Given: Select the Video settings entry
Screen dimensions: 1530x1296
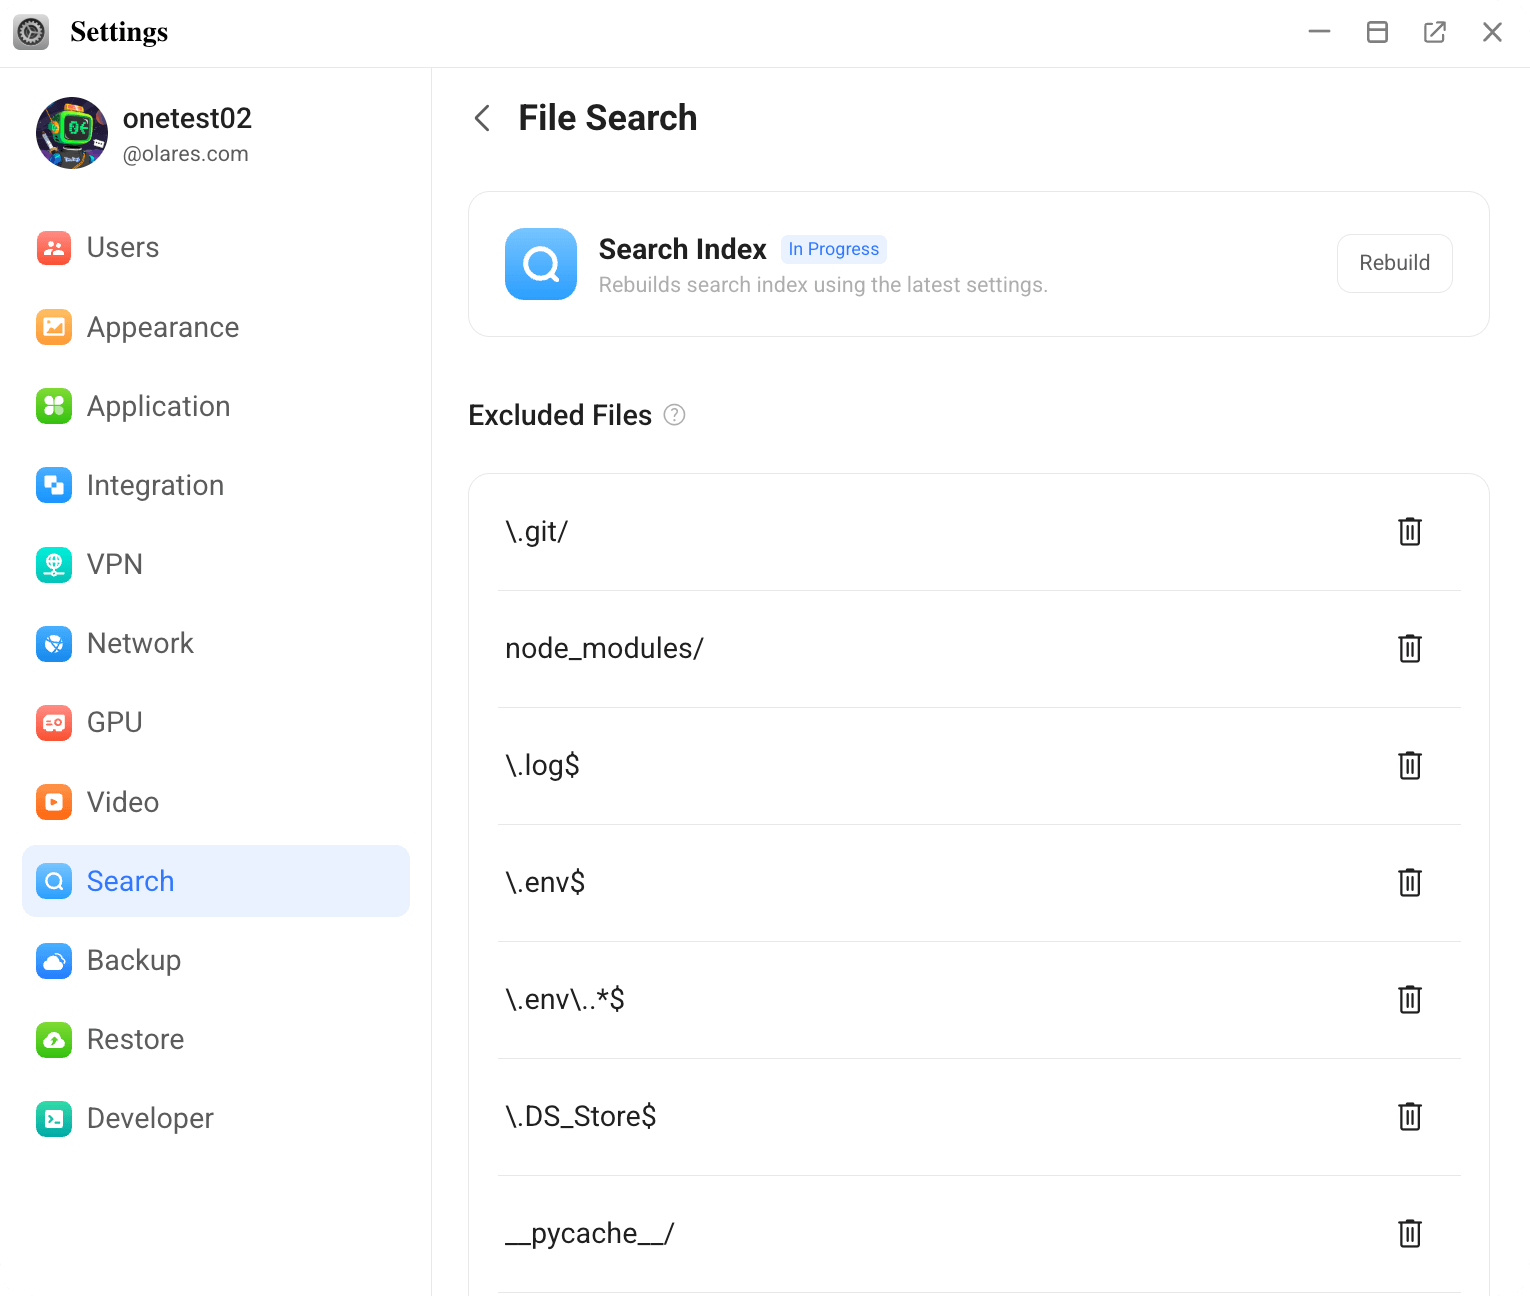Looking at the screenshot, I should [122, 802].
